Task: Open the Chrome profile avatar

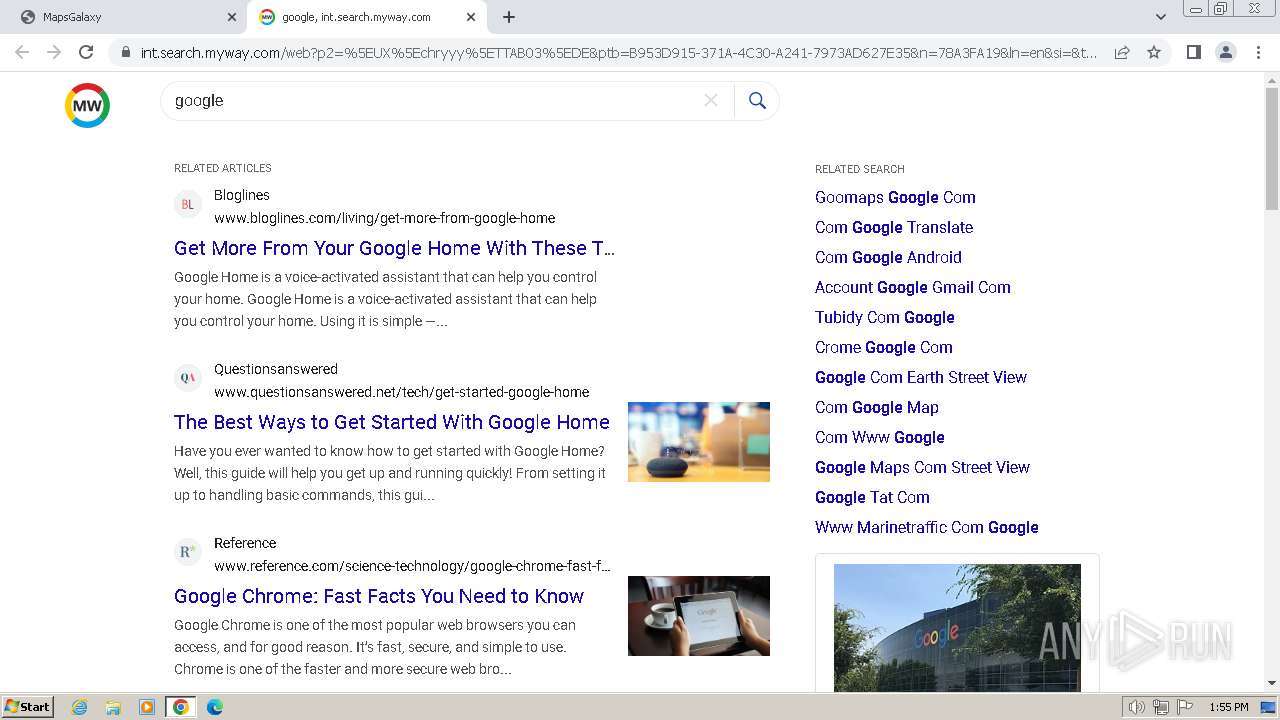Action: click(1225, 52)
